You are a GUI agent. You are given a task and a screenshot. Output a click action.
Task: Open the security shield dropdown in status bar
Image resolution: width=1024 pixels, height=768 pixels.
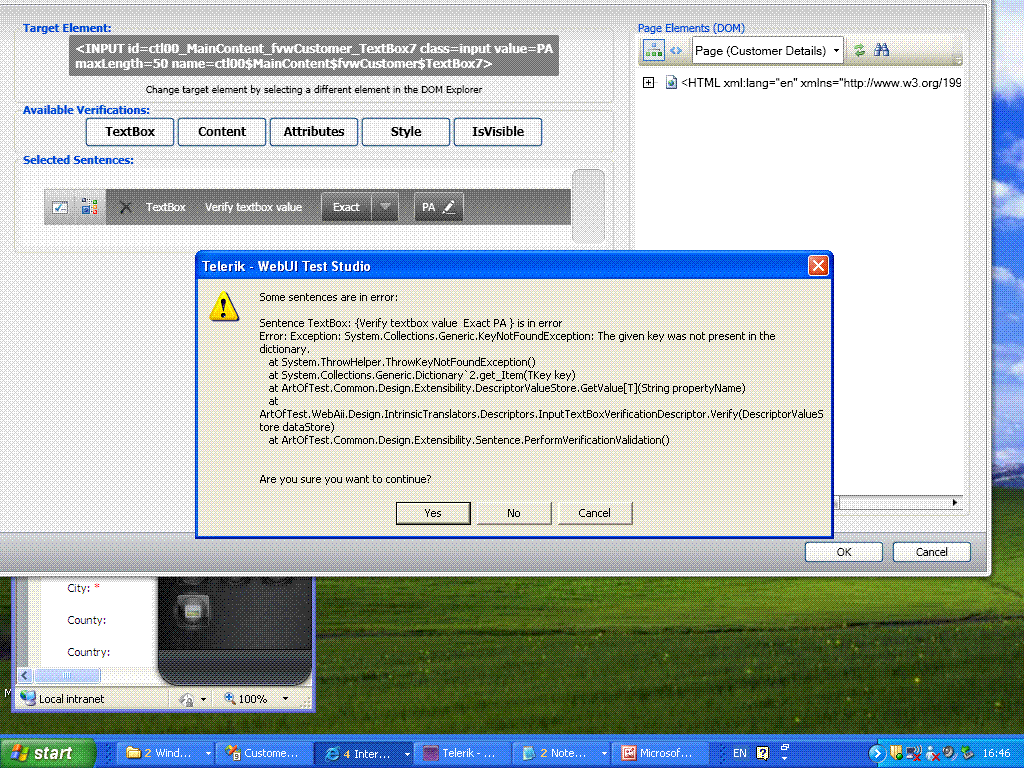[203, 699]
